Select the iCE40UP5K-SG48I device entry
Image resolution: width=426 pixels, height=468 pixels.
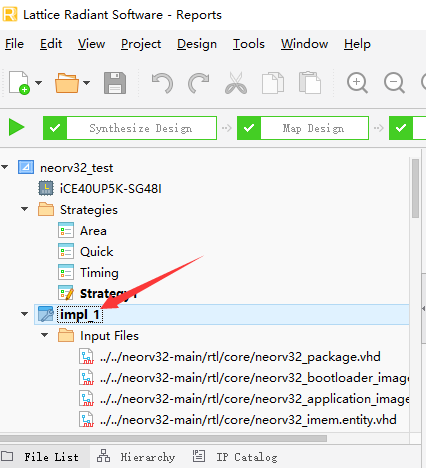(x=111, y=189)
